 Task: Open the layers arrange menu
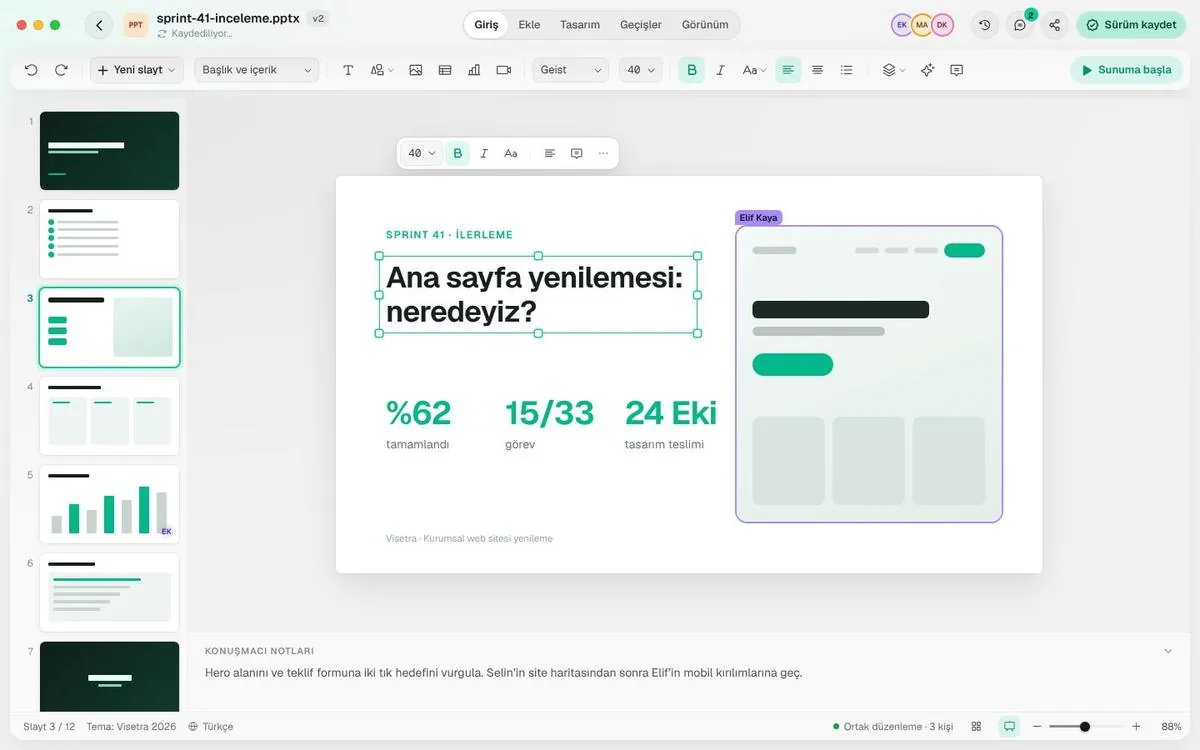[x=893, y=70]
